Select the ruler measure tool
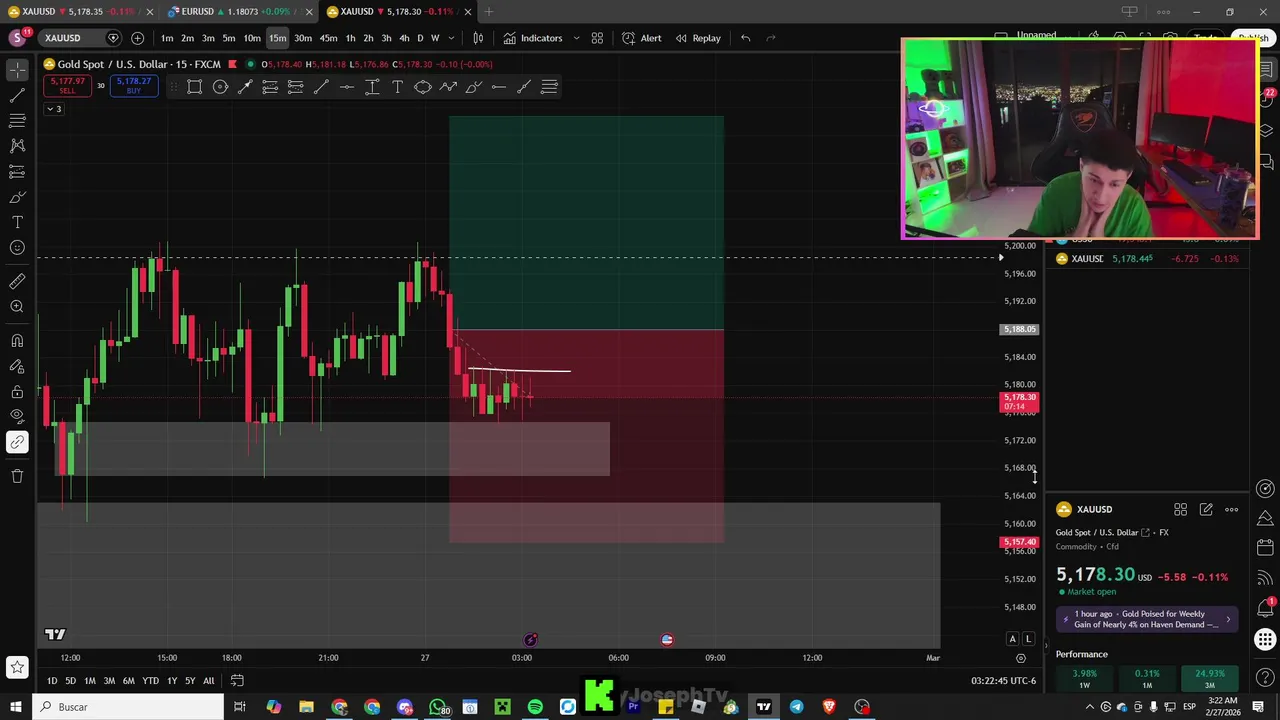This screenshot has width=1280, height=720. point(17,281)
